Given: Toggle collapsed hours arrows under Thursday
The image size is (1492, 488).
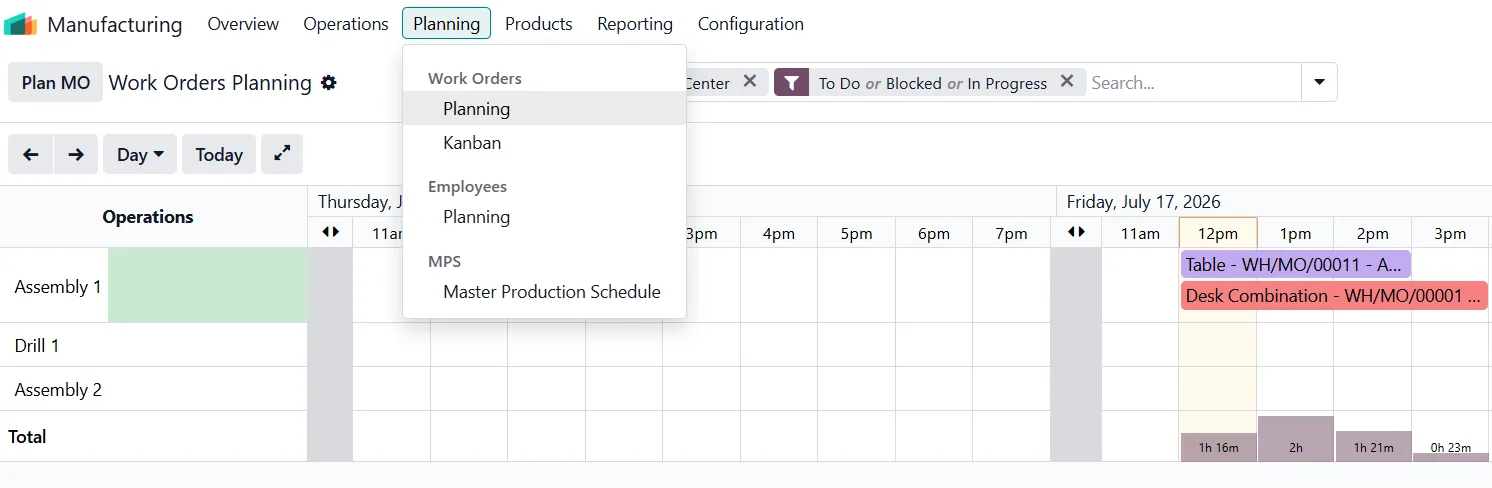Looking at the screenshot, I should tap(330, 232).
